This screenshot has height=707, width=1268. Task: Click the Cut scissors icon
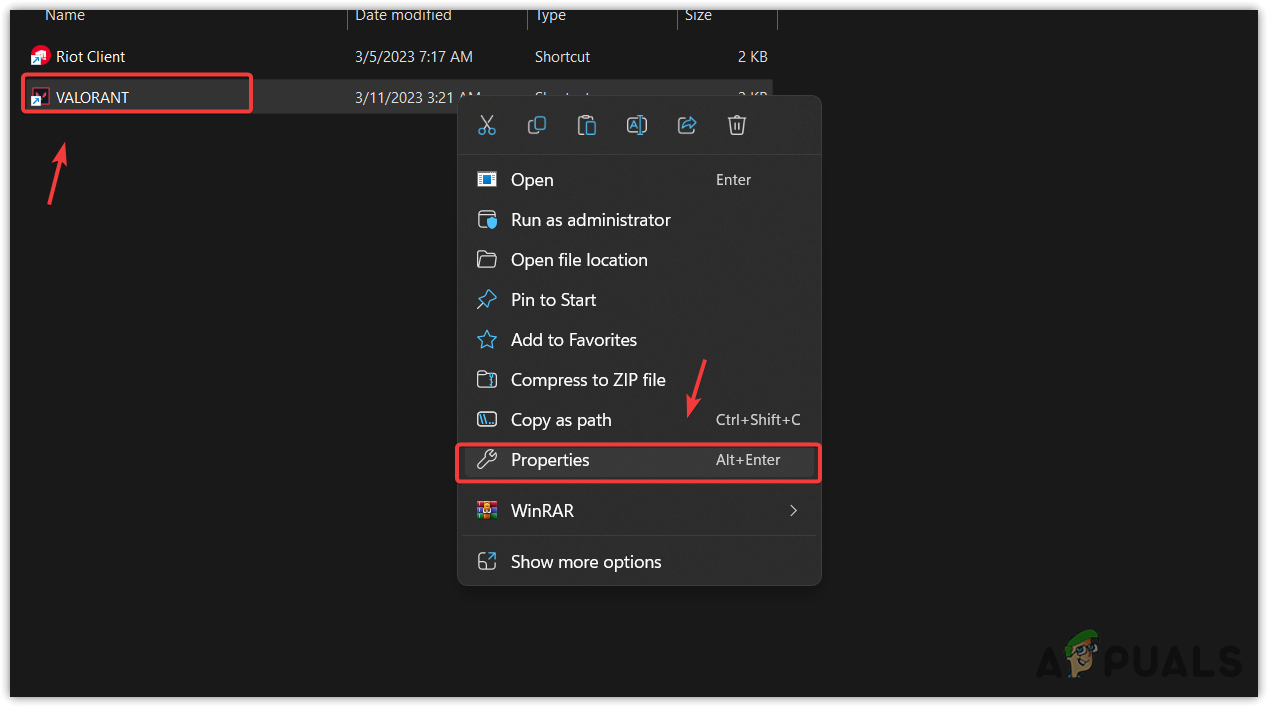[487, 125]
